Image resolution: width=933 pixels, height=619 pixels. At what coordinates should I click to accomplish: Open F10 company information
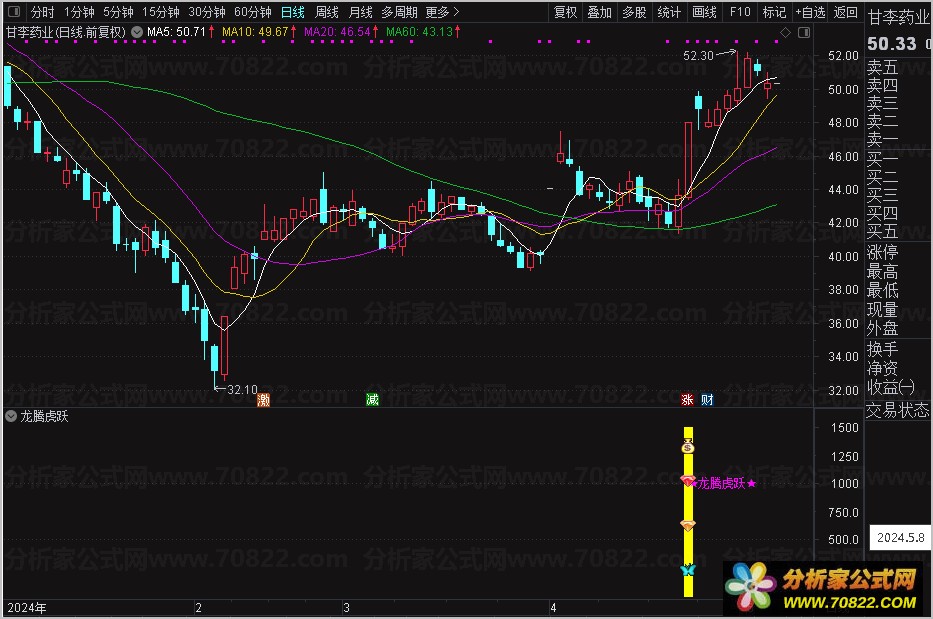[740, 12]
